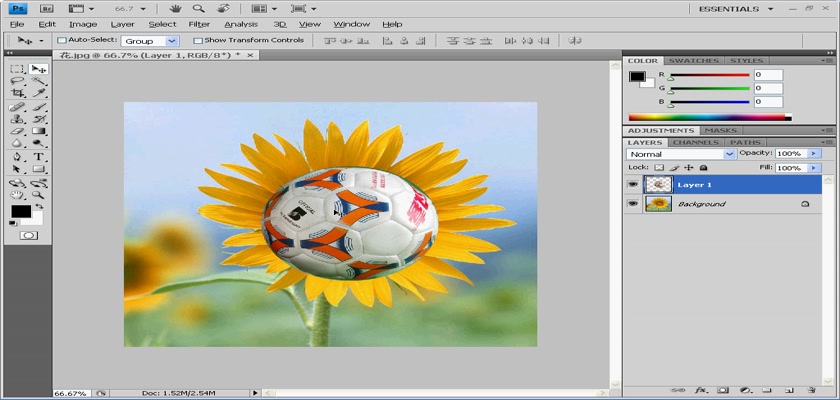The width and height of the screenshot is (840, 400).
Task: Switch to the Channels tab
Action: [x=695, y=142]
